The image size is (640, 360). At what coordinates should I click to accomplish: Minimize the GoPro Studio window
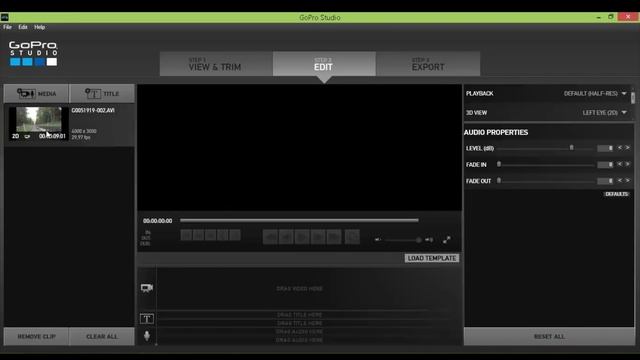coord(599,17)
